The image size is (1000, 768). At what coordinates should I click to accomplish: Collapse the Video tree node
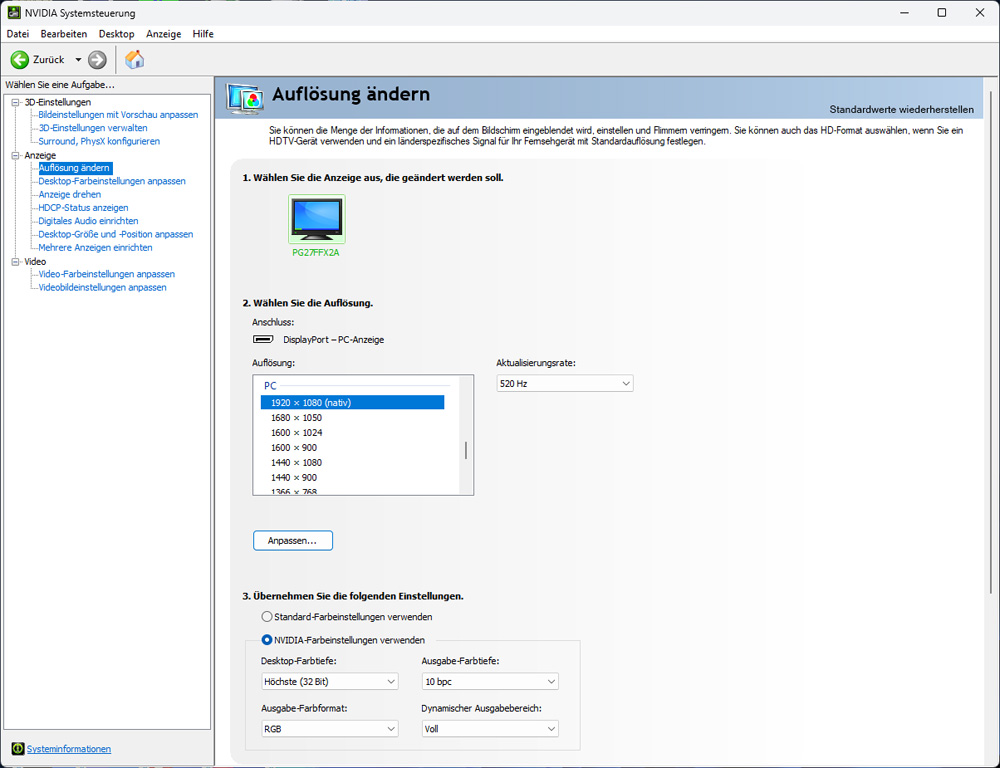pyautogui.click(x=16, y=262)
